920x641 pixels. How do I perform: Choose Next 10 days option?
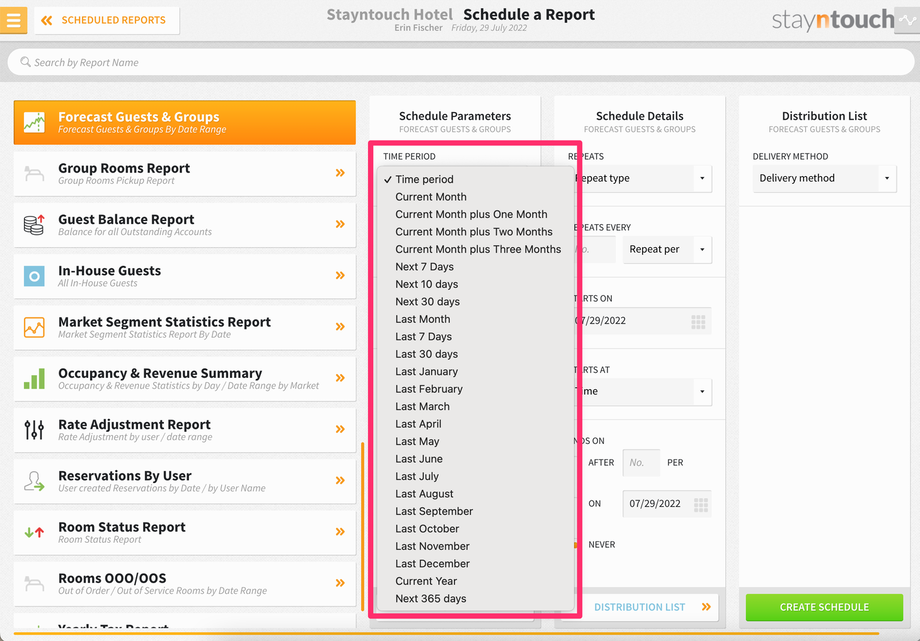coord(475,284)
